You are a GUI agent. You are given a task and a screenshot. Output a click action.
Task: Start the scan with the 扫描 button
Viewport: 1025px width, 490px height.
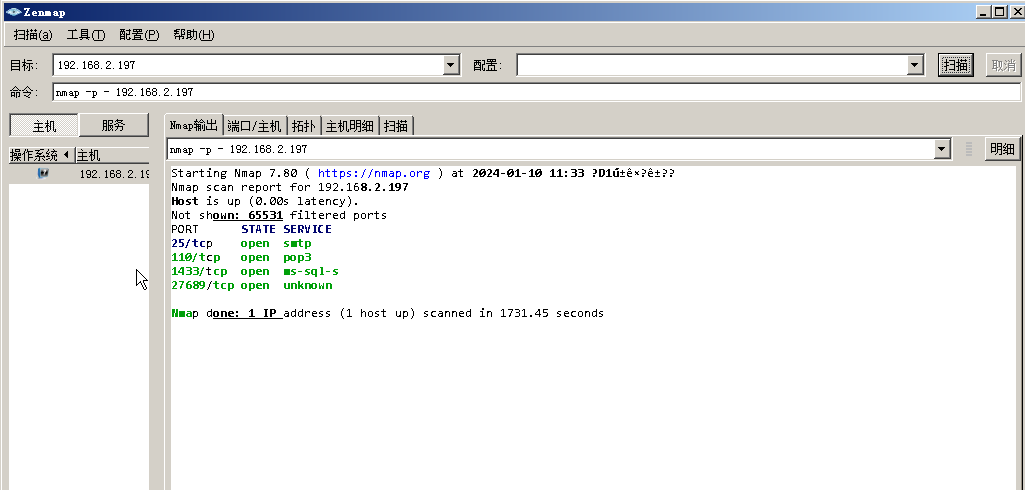(956, 65)
